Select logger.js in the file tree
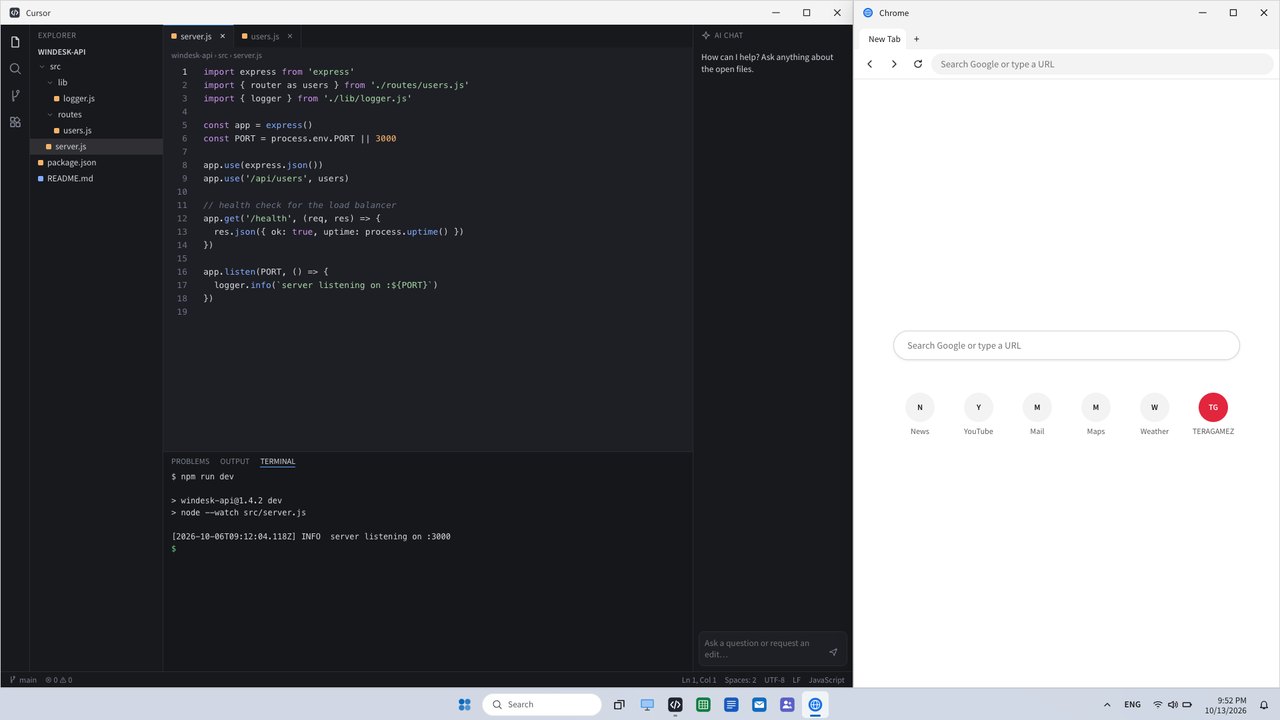 (96, 99)
